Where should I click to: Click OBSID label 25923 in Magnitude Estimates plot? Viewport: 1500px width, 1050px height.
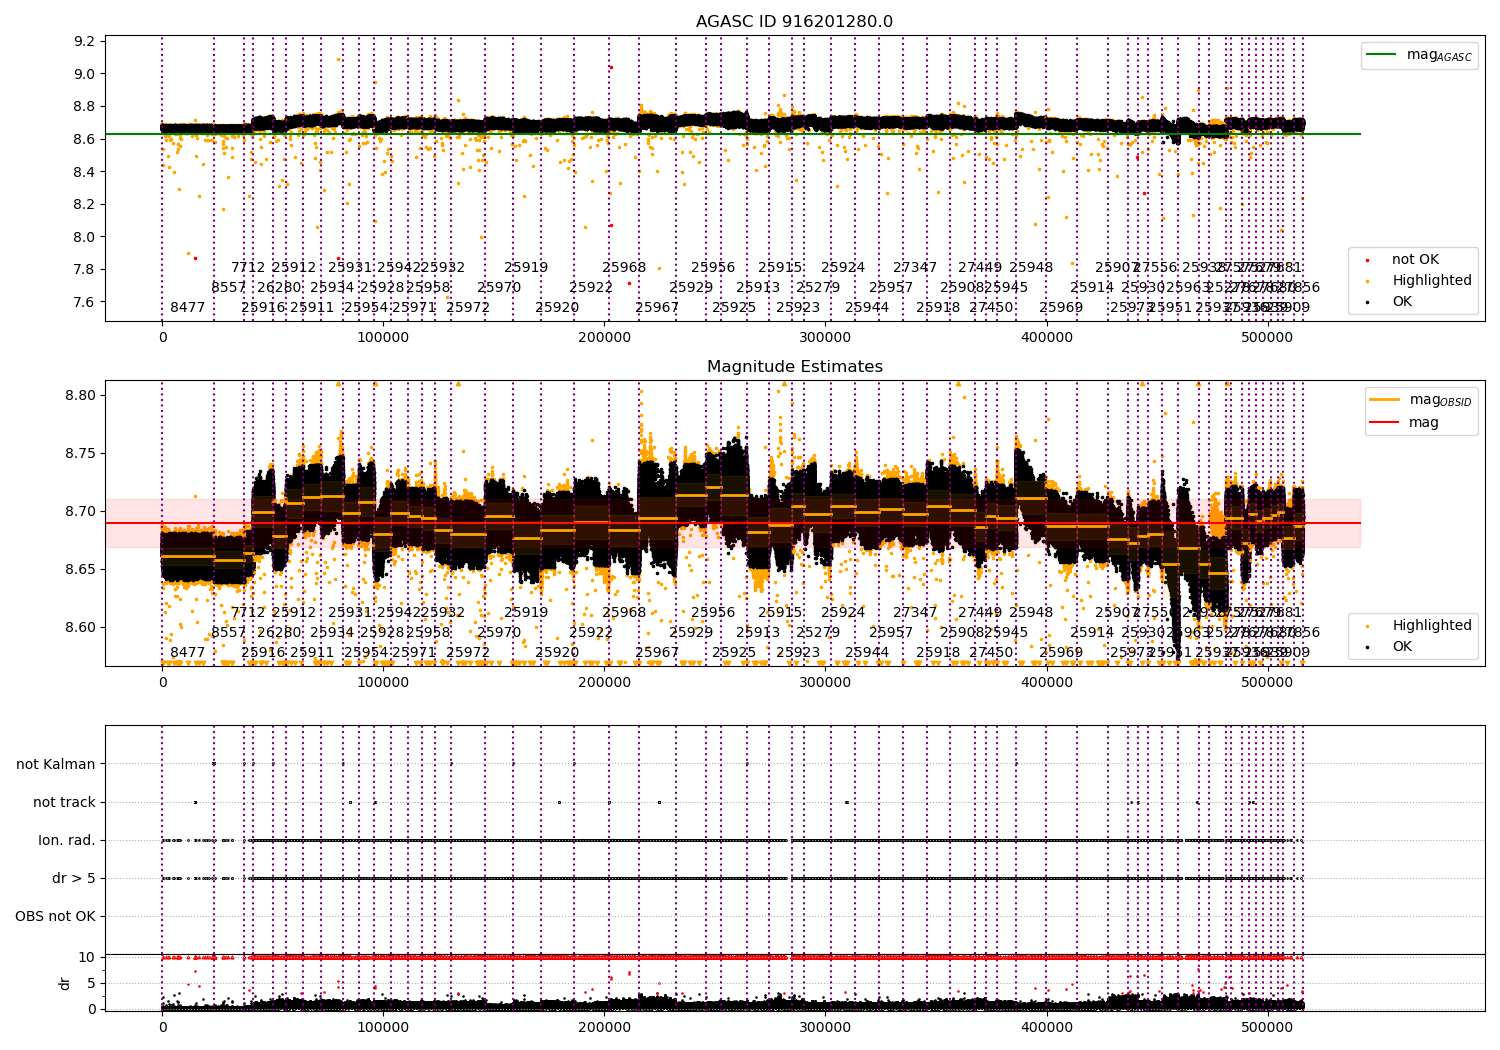(798, 653)
